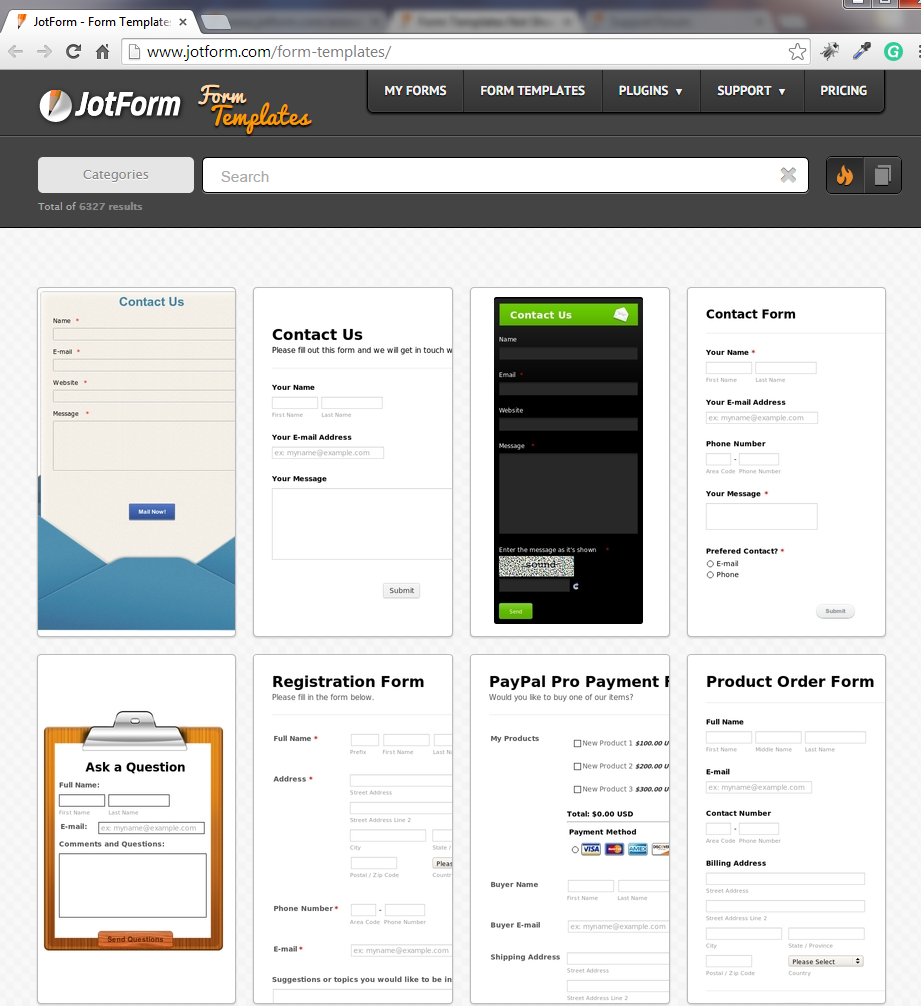The height and width of the screenshot is (1006, 921).
Task: Click Submit on white Contact Us form
Action: pos(401,590)
